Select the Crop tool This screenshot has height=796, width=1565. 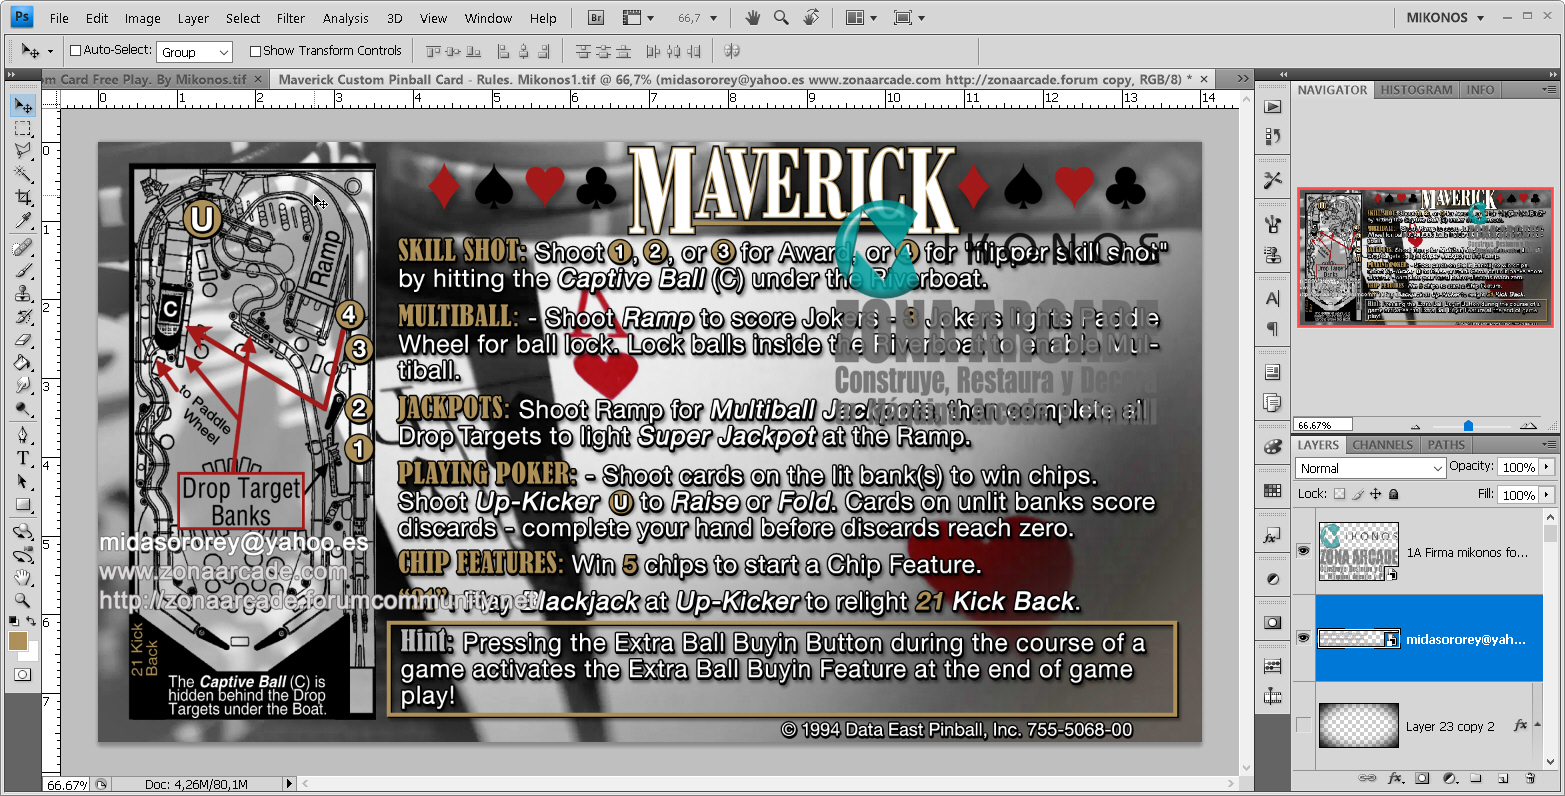pyautogui.click(x=23, y=197)
